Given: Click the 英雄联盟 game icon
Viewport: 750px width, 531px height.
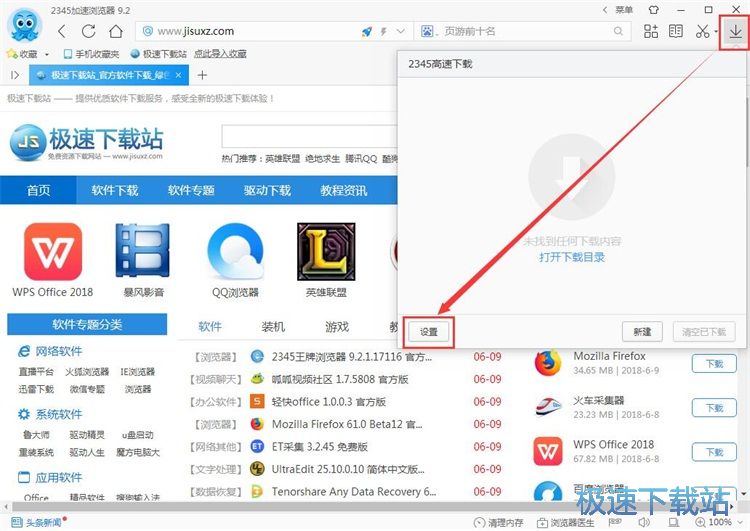Looking at the screenshot, I should [326, 252].
